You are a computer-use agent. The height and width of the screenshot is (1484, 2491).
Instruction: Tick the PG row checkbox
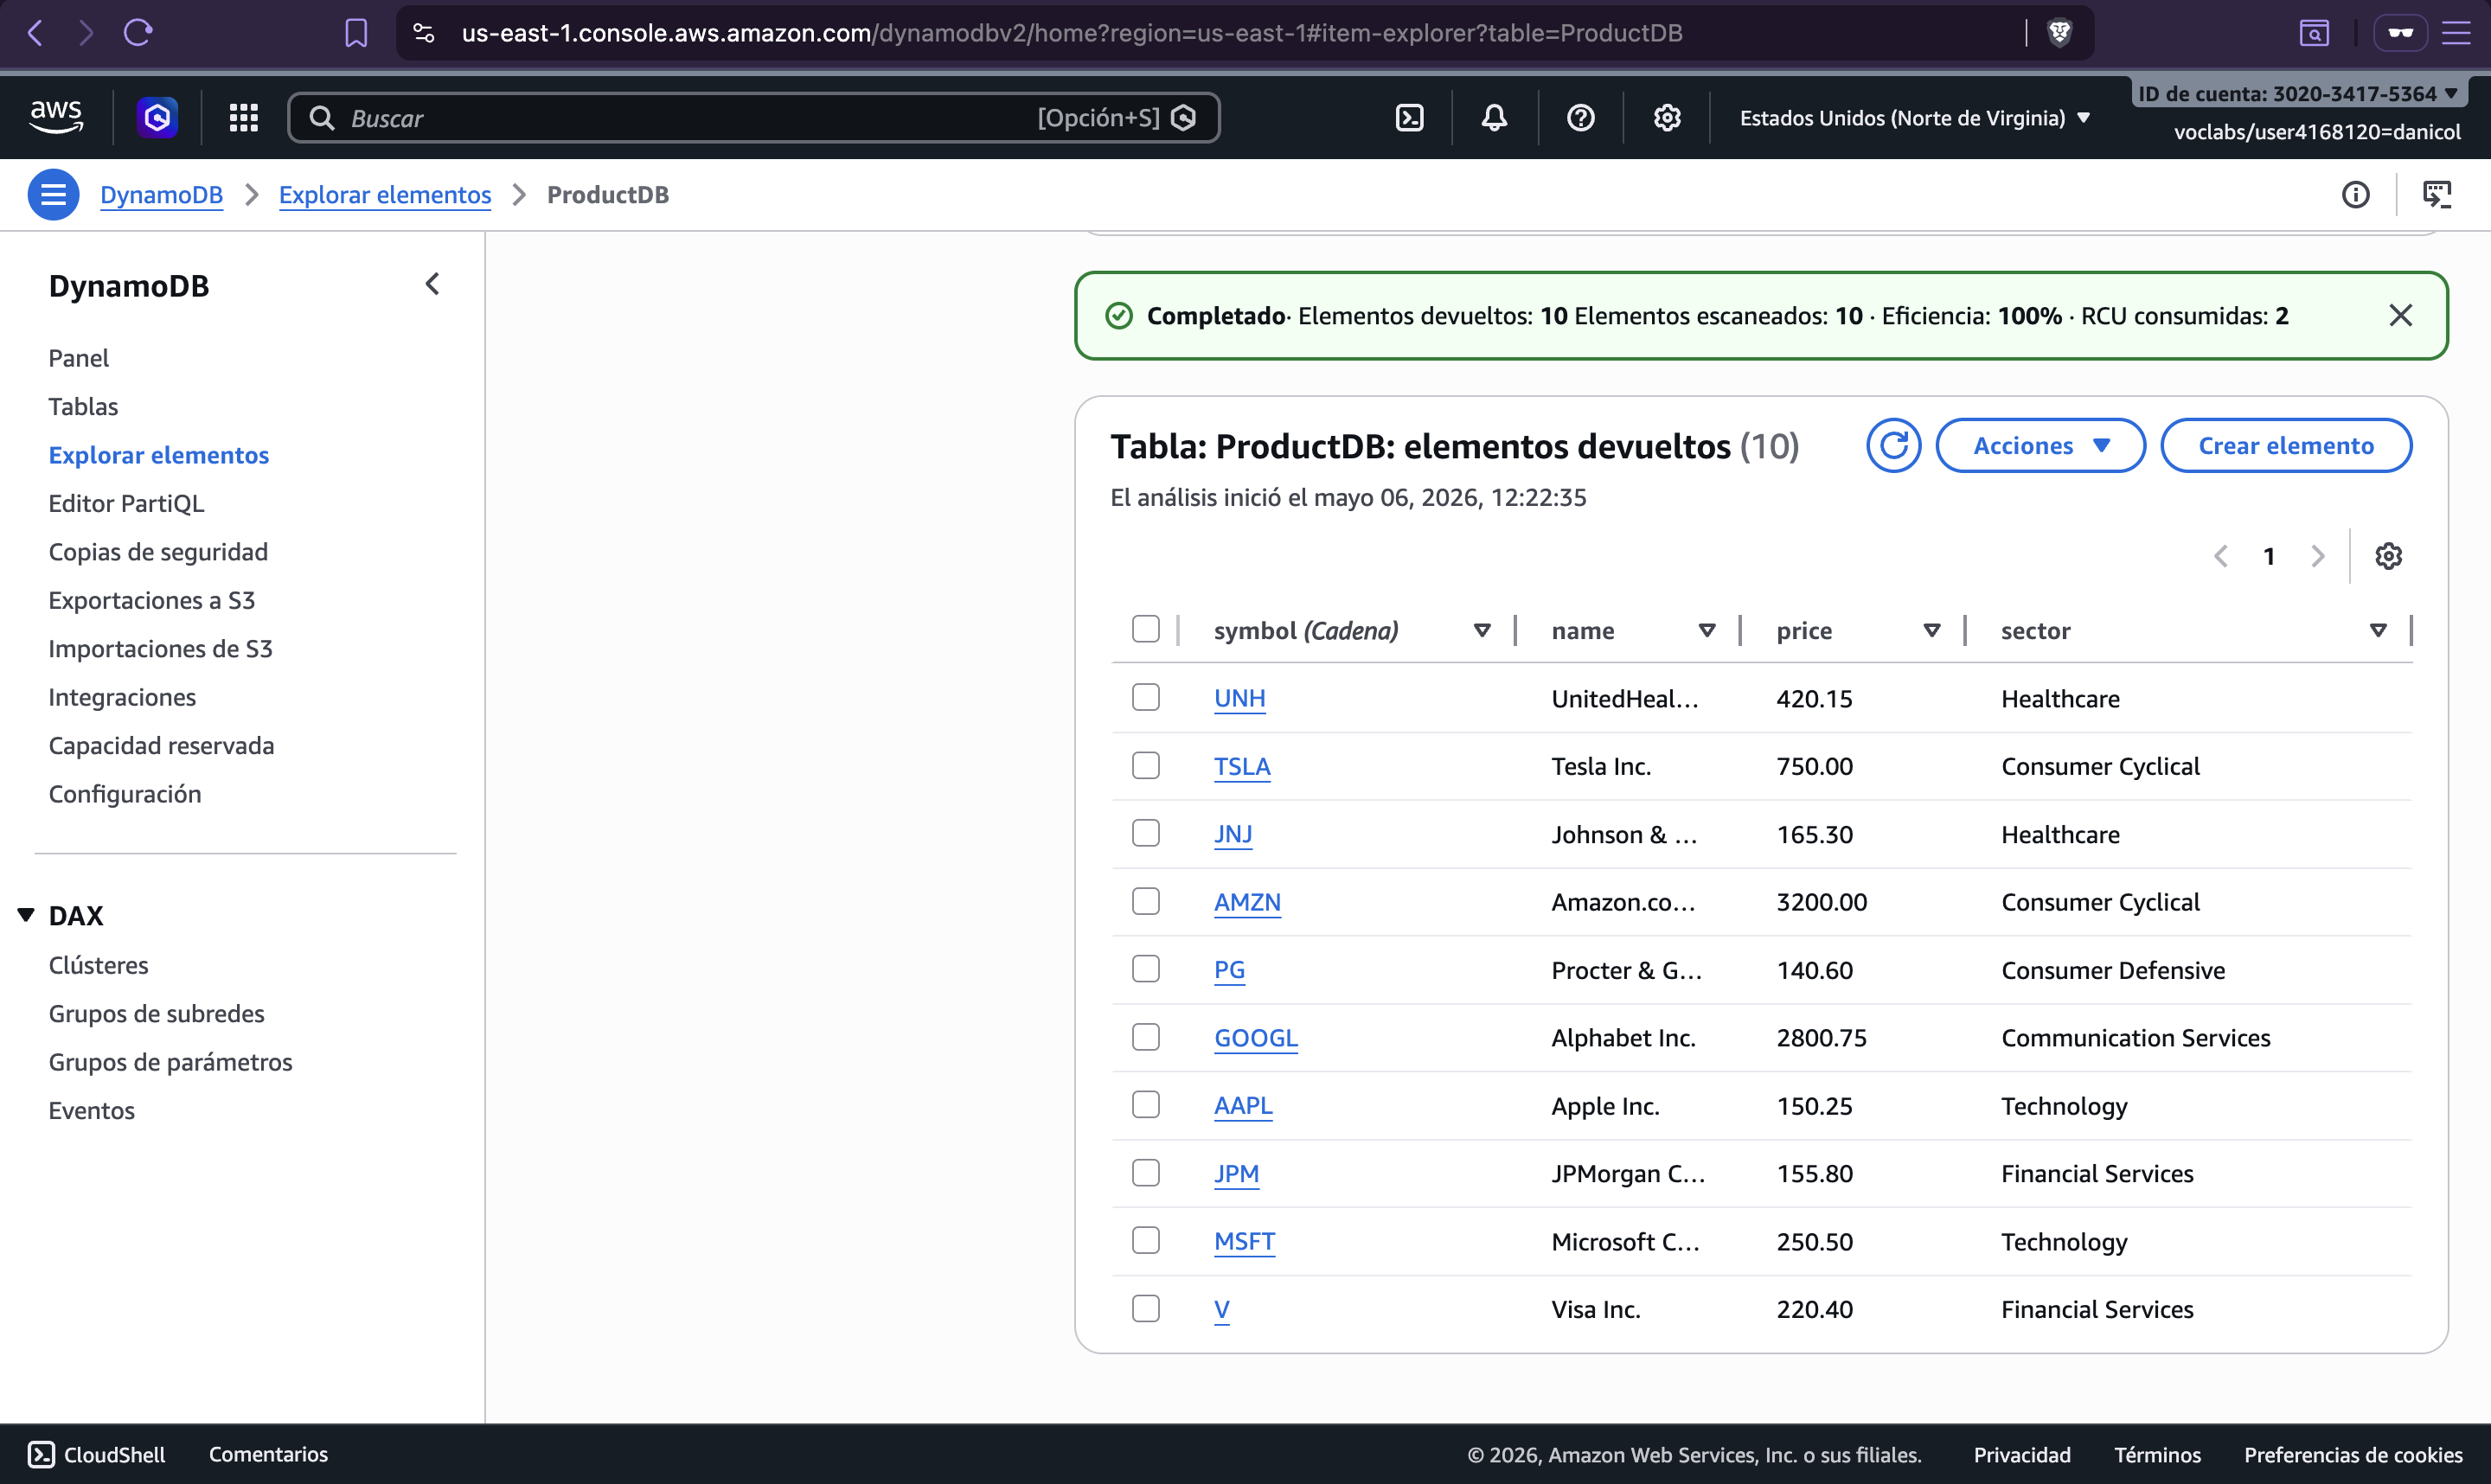point(1145,969)
